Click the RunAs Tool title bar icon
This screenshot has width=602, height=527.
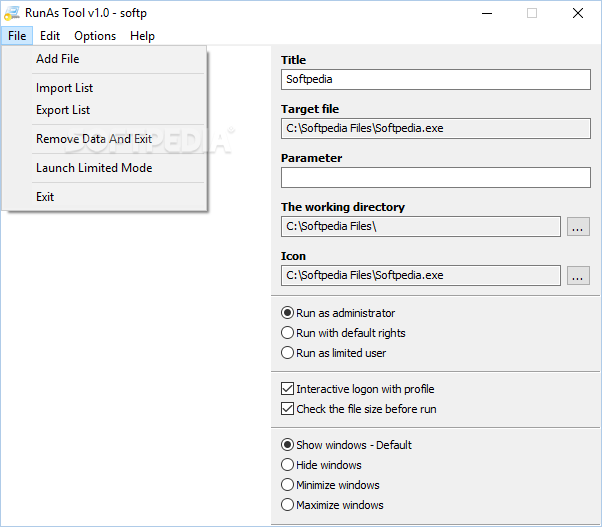pos(12,13)
